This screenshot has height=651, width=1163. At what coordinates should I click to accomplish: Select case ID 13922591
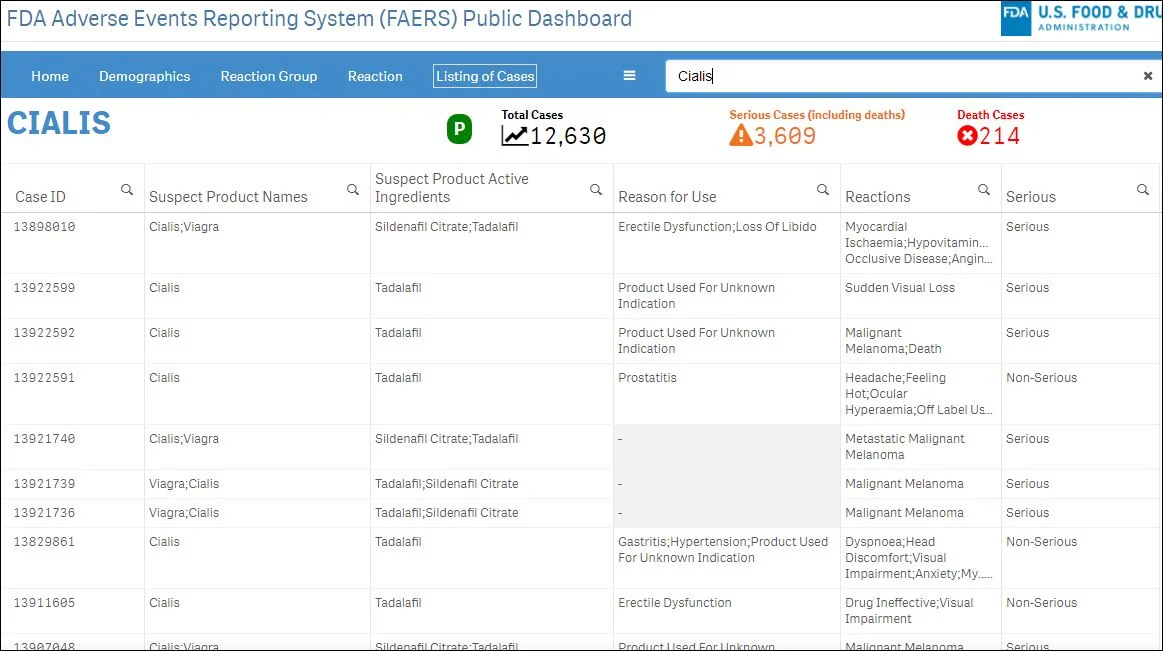(45, 378)
